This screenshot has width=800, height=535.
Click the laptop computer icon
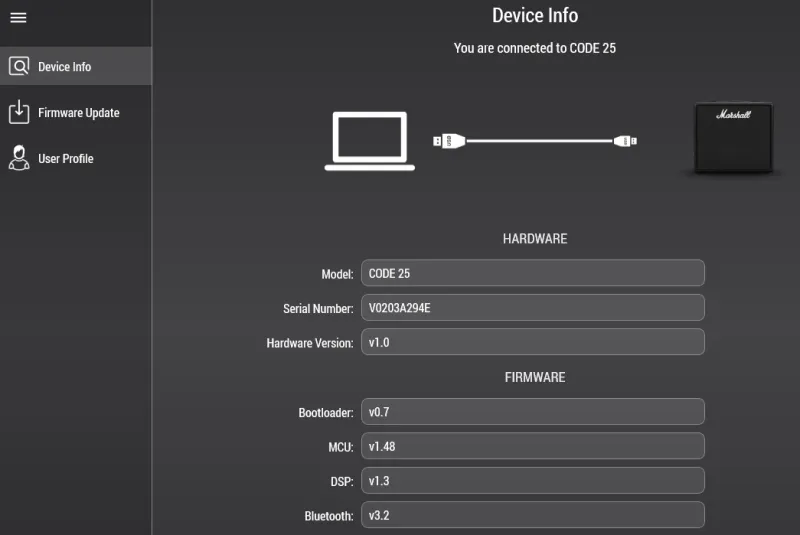369,141
